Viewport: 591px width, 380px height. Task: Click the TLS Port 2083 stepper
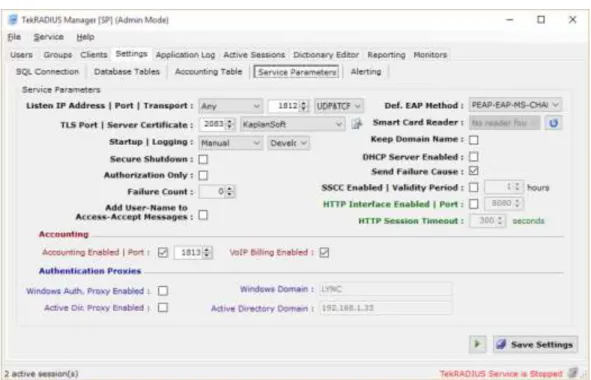click(x=230, y=124)
